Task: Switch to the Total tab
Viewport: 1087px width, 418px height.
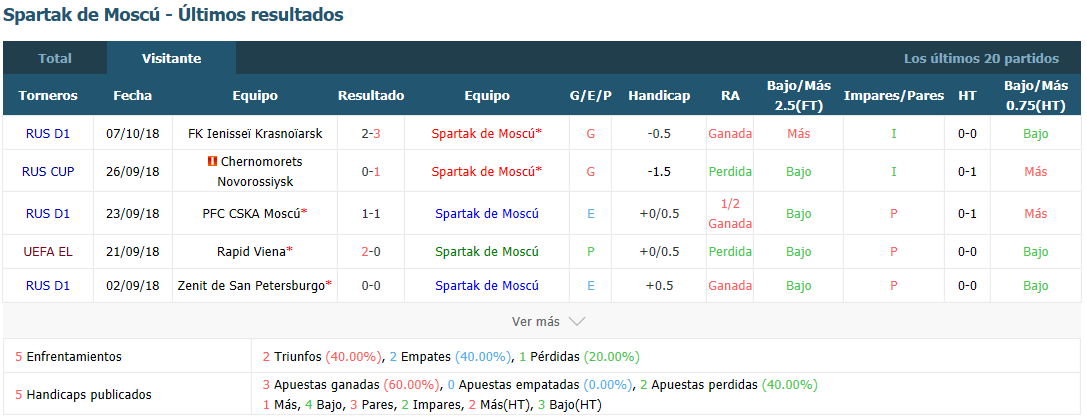Action: [x=55, y=59]
